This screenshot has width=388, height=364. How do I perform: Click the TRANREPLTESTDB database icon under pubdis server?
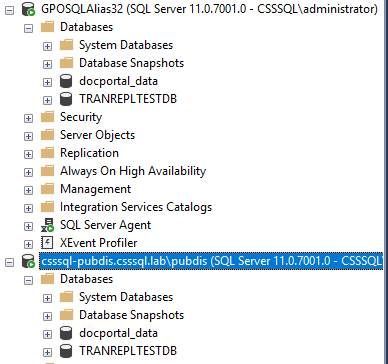click(66, 351)
